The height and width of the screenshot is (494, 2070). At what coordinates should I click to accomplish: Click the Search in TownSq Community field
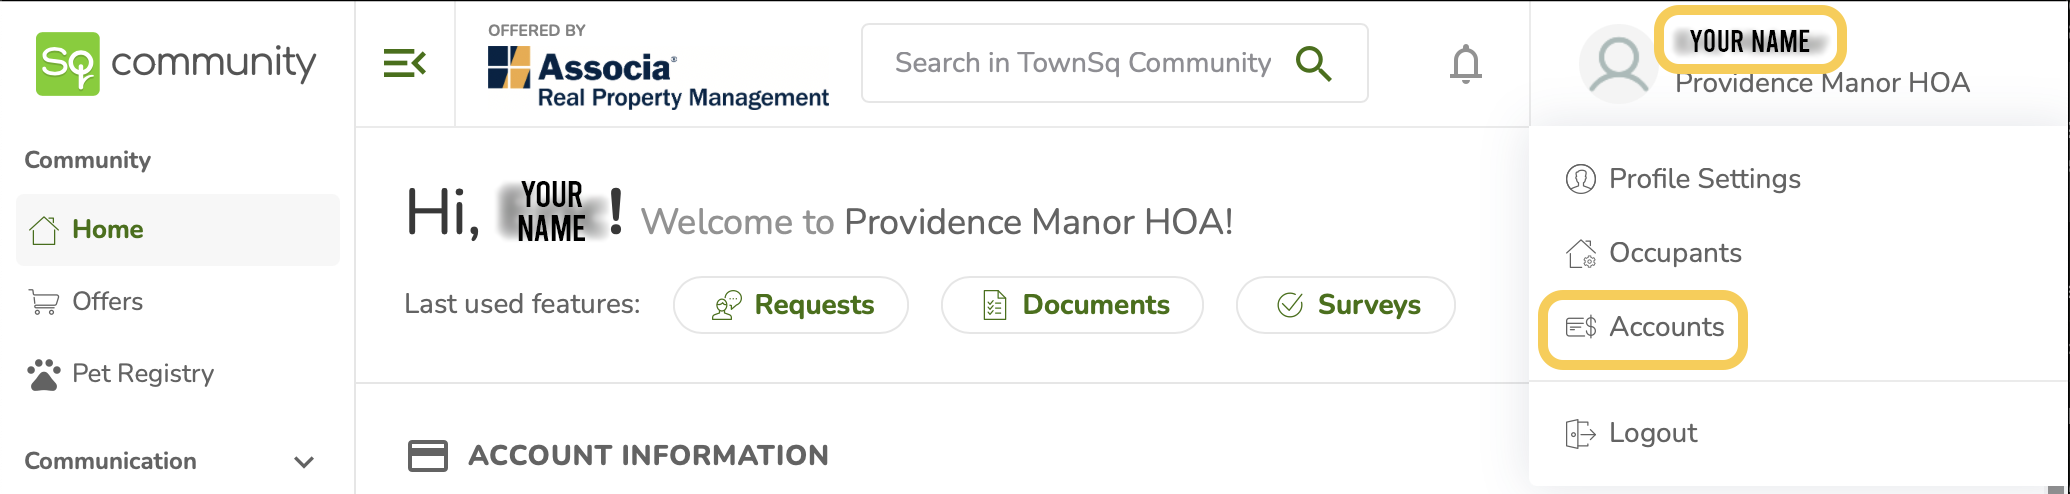click(1082, 64)
